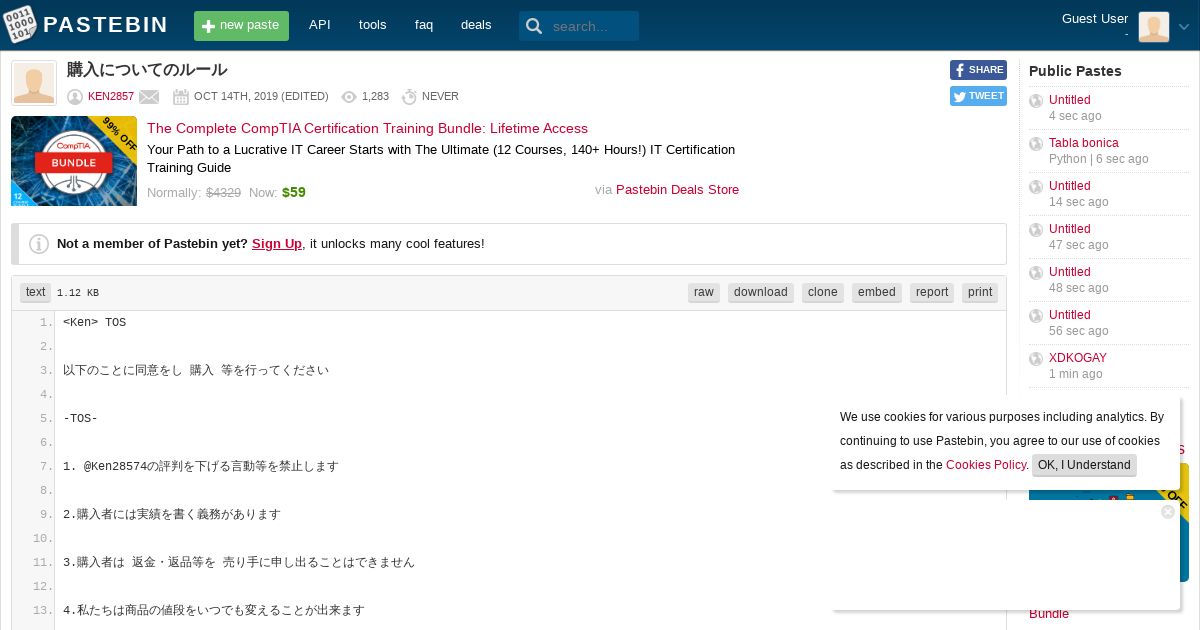
Task: Open the tools menu item
Action: point(372,25)
